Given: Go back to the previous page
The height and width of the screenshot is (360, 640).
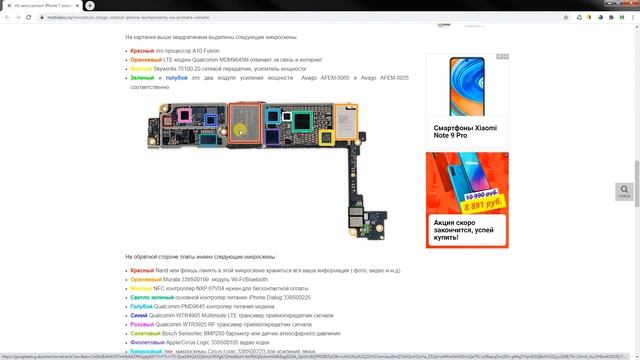Looking at the screenshot, I should 7,18.
